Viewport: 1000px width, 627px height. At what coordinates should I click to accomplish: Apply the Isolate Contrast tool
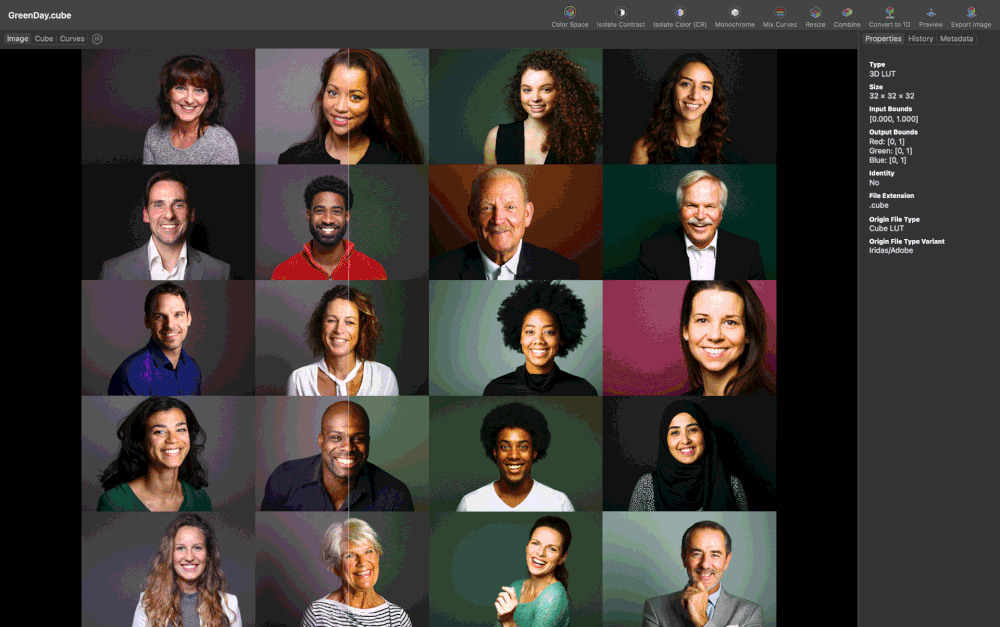click(x=621, y=17)
